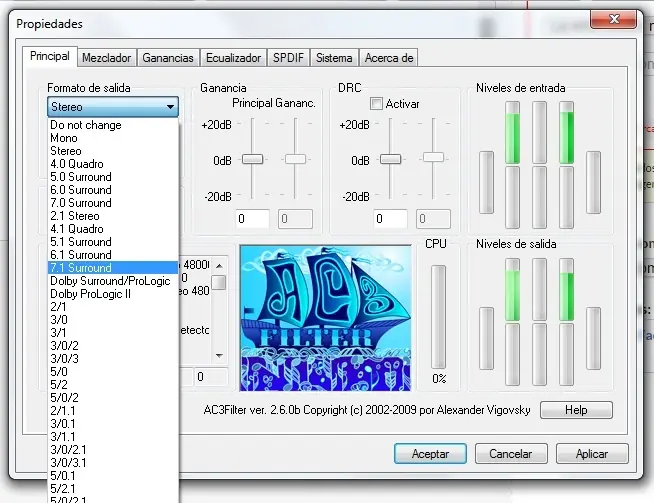Focus the DRC value input field
The image size is (654, 503).
(x=390, y=219)
